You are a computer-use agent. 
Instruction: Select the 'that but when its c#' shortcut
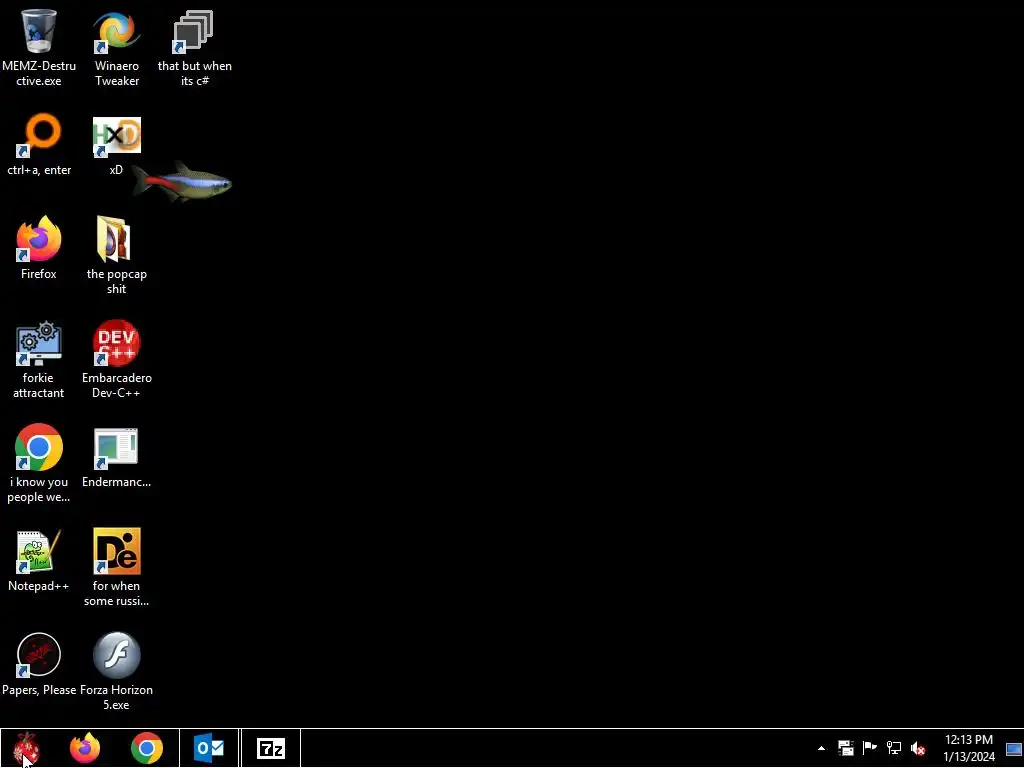coord(194,31)
